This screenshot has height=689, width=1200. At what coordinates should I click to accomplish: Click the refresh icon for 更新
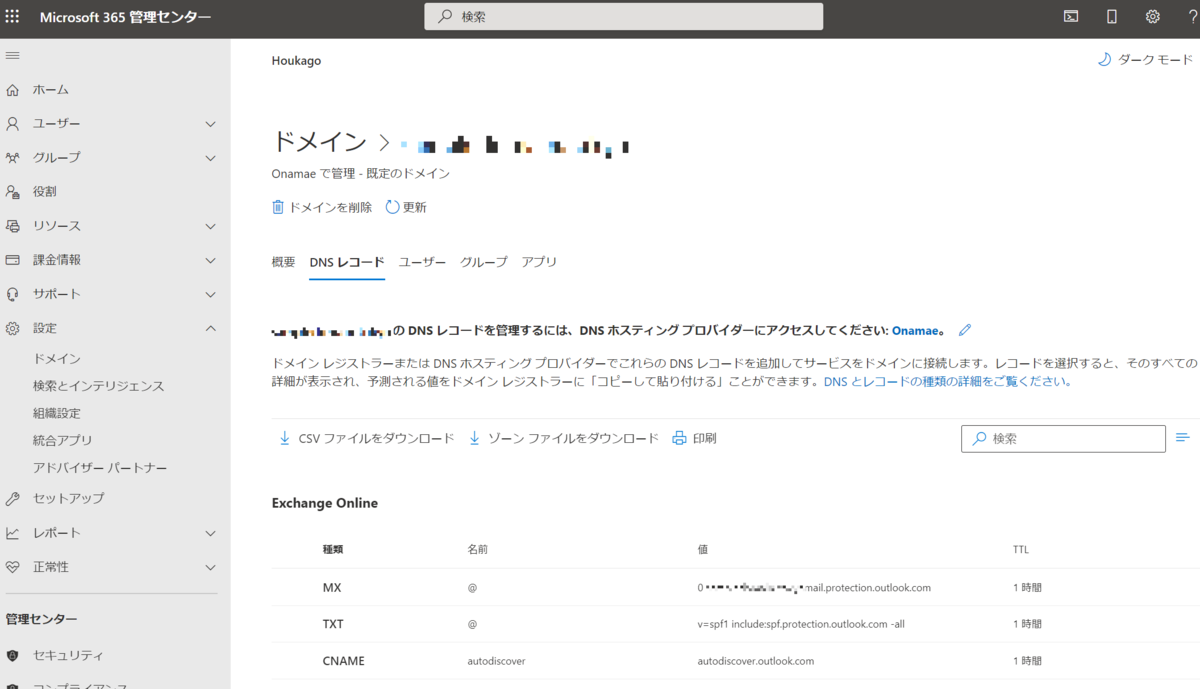[x=392, y=207]
